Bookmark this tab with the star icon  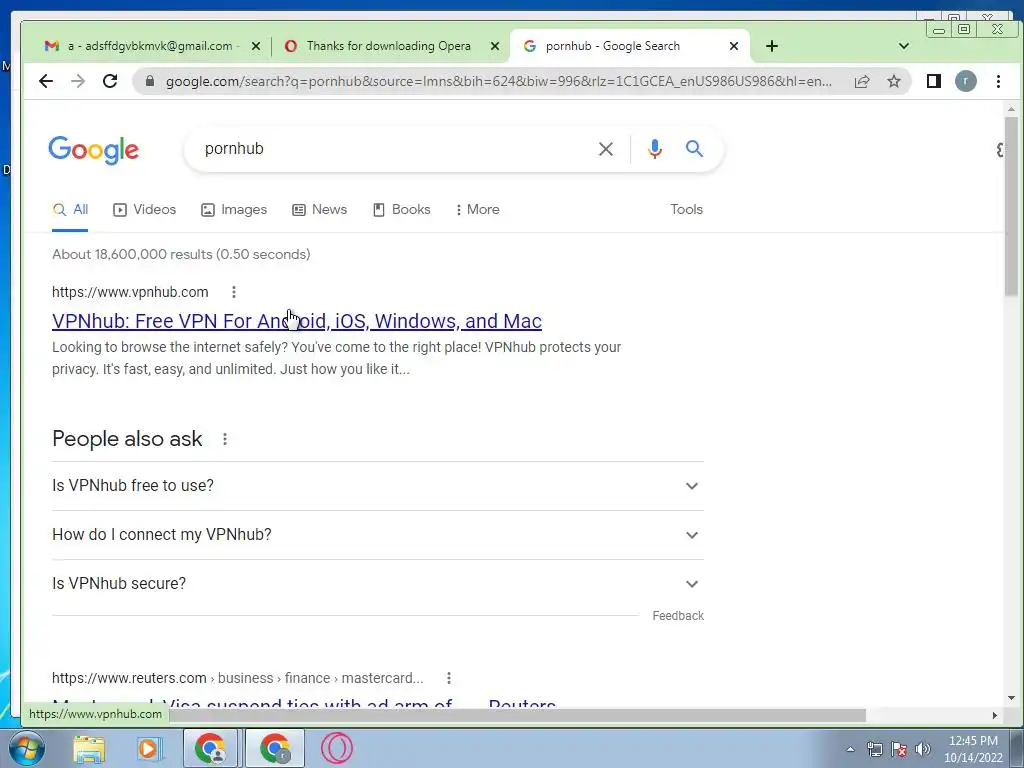(893, 81)
